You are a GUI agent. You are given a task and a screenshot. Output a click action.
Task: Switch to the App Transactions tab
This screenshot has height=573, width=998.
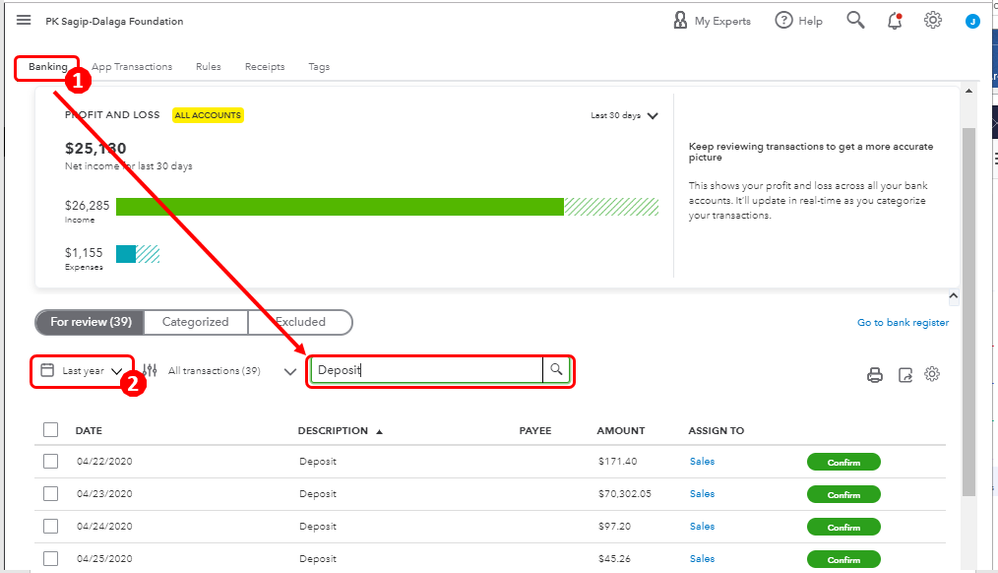pyautogui.click(x=132, y=67)
